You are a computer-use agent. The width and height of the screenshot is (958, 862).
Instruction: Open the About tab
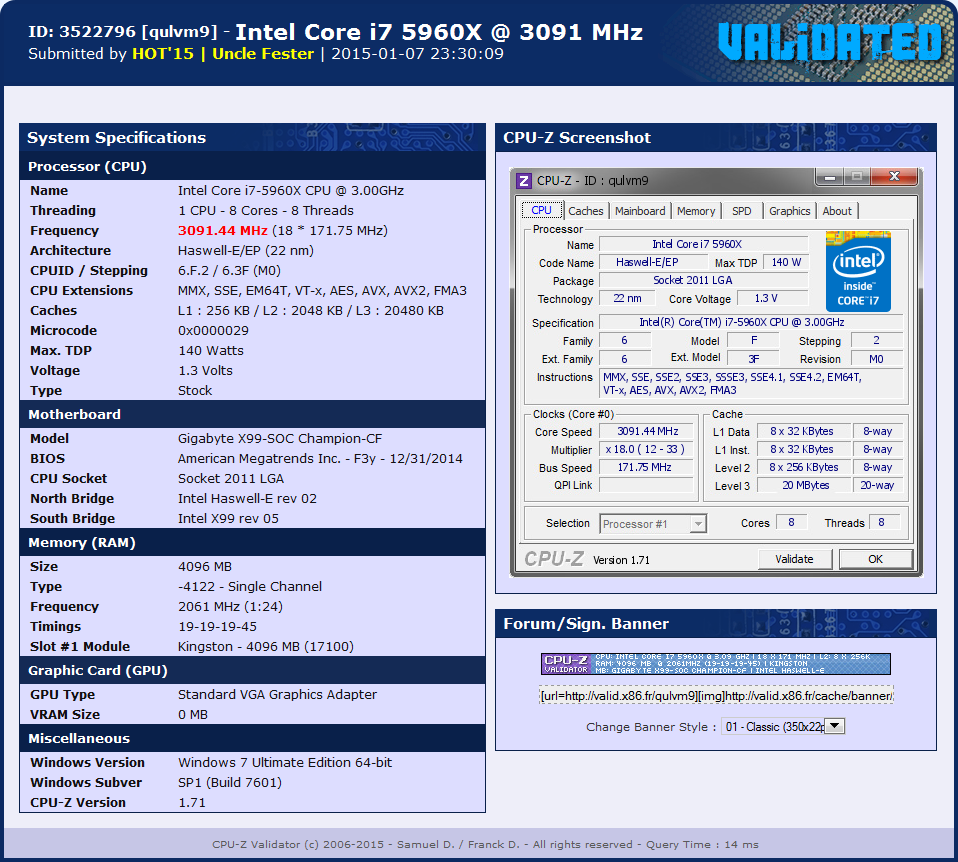836,211
